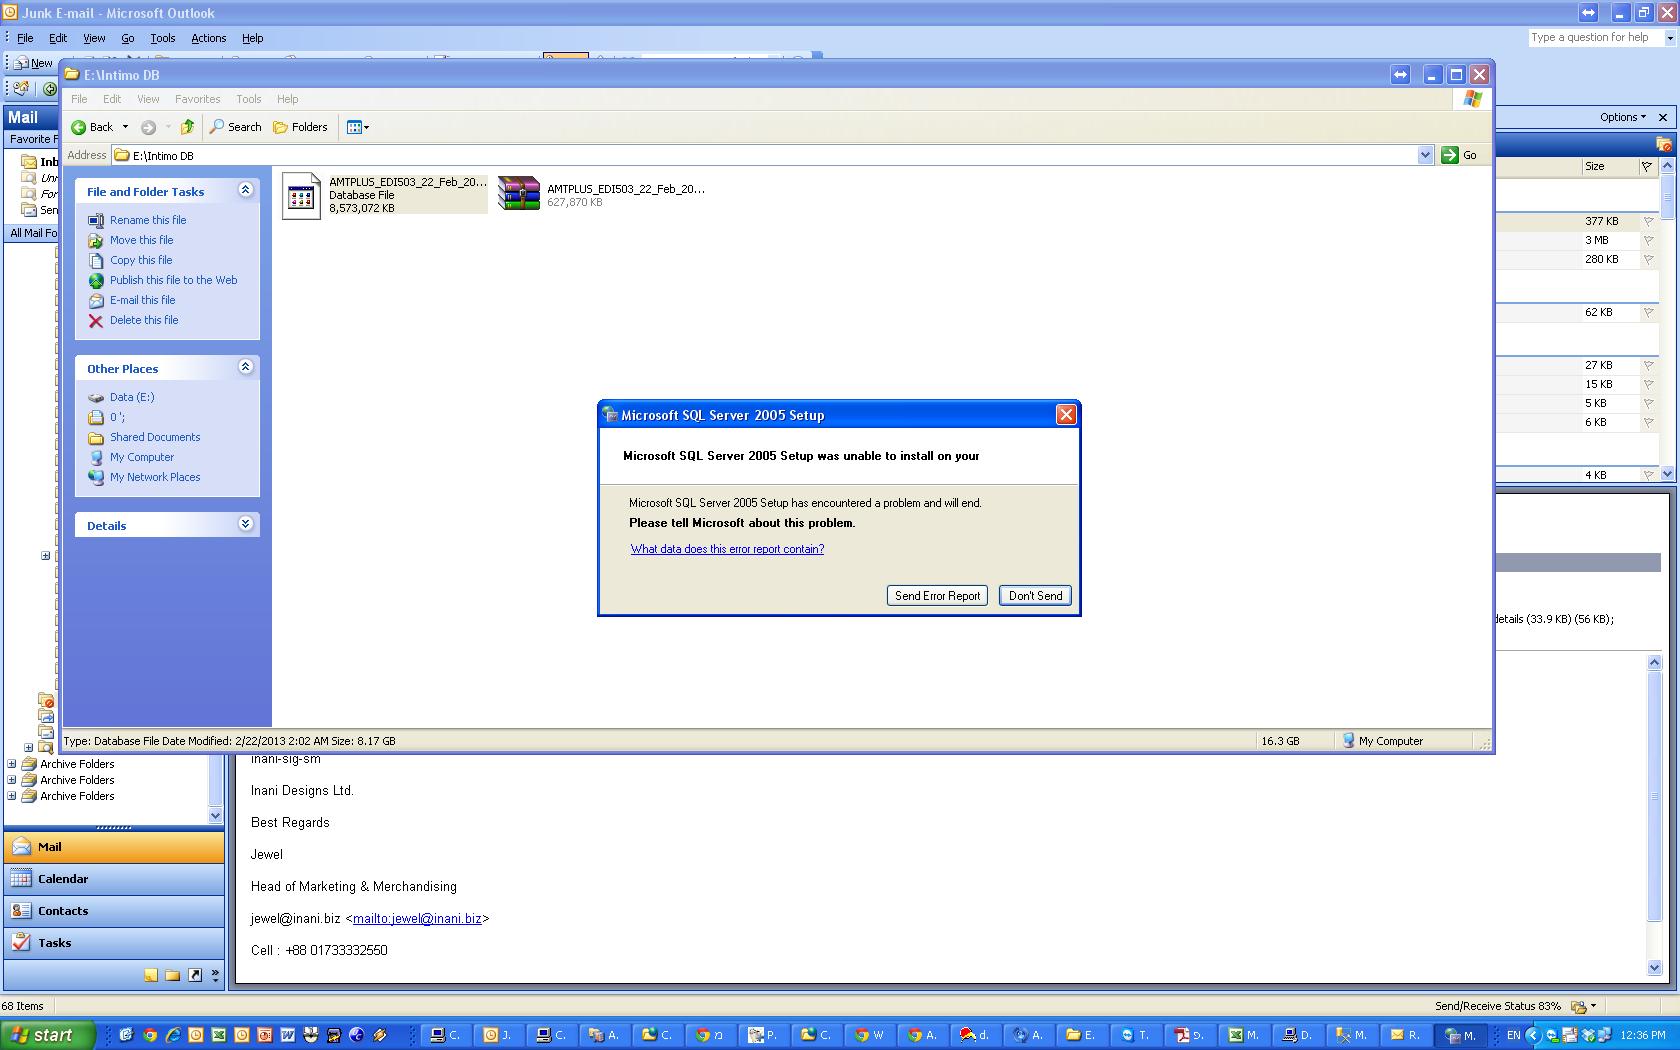Open 'What data does this error report contain?'
This screenshot has width=1680, height=1050.
click(x=727, y=549)
